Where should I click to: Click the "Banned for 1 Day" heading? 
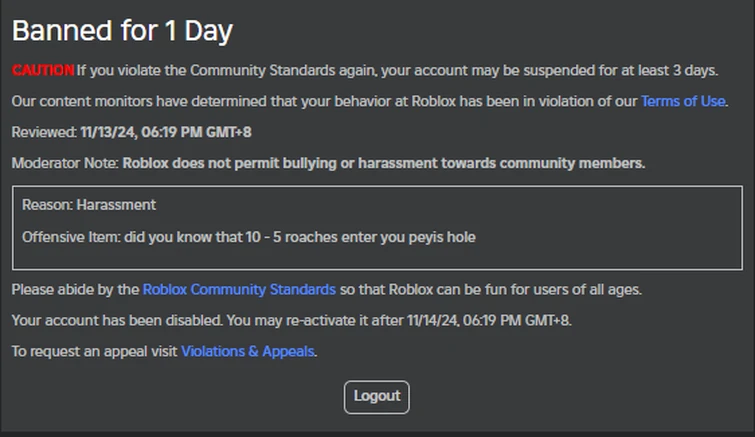[122, 31]
